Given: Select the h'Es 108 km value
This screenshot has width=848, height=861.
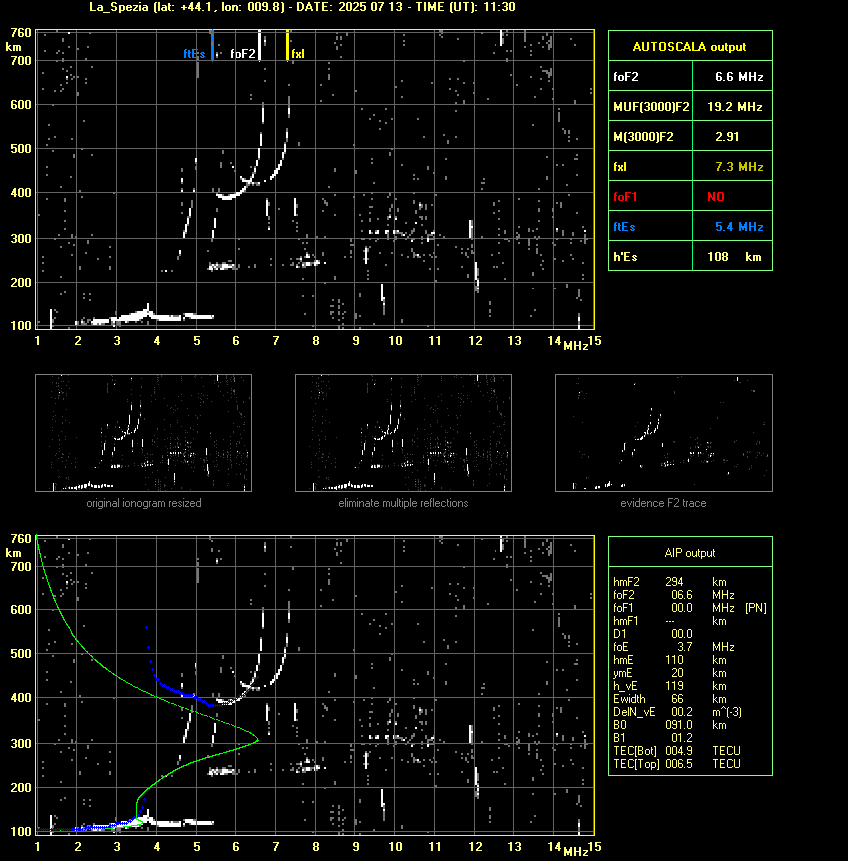Looking at the screenshot, I should [x=734, y=257].
